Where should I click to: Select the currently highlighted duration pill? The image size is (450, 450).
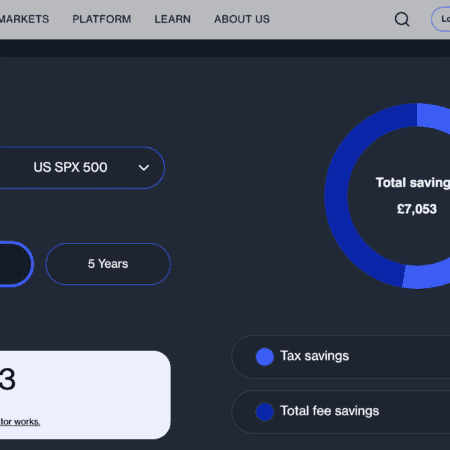(x=16, y=264)
